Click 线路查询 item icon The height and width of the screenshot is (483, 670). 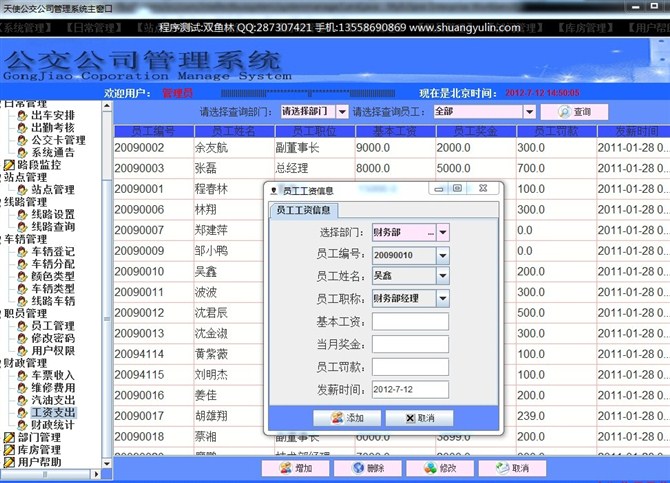[x=23, y=227]
